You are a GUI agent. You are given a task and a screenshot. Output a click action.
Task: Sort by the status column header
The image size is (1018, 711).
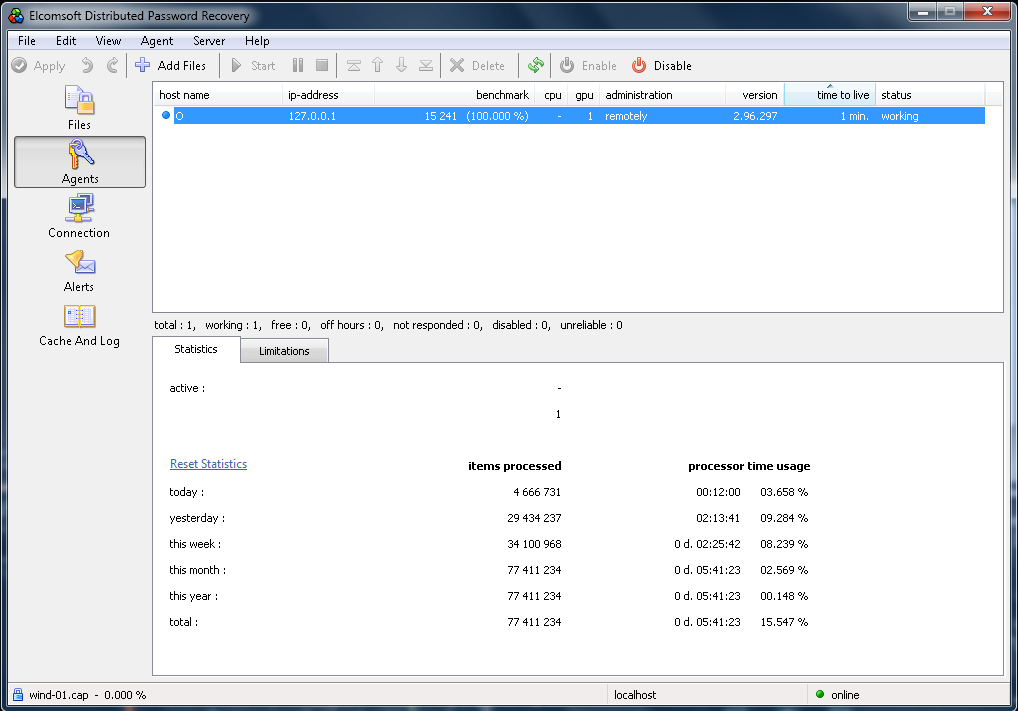tap(930, 95)
